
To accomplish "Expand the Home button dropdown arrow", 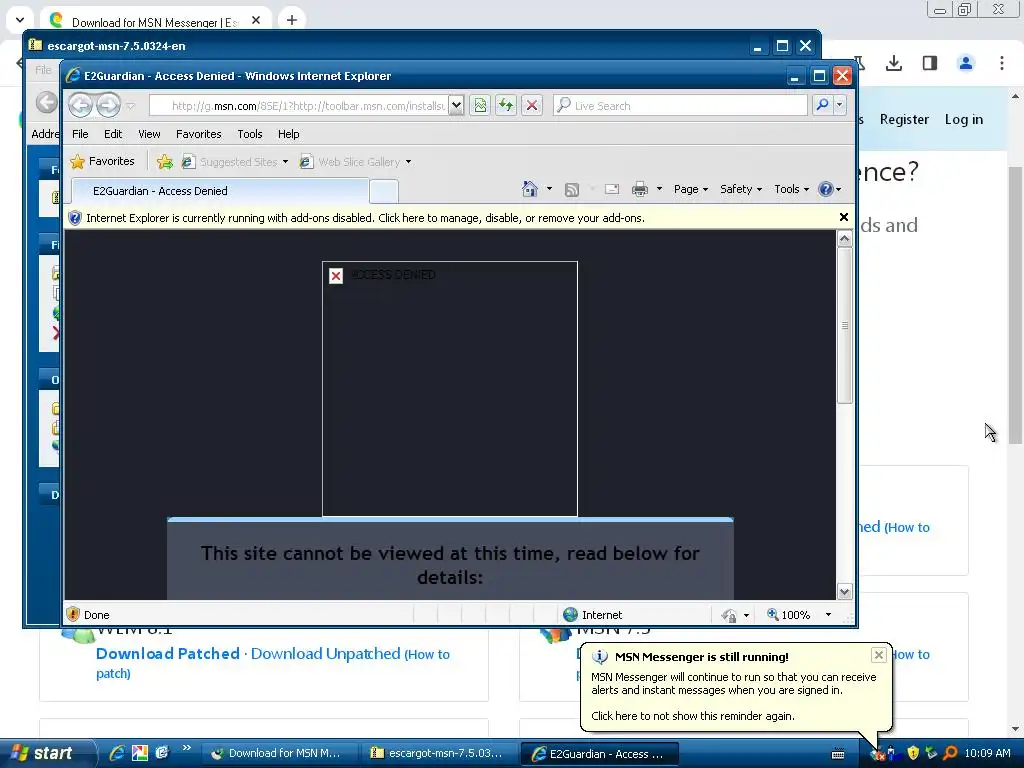I will click(549, 189).
